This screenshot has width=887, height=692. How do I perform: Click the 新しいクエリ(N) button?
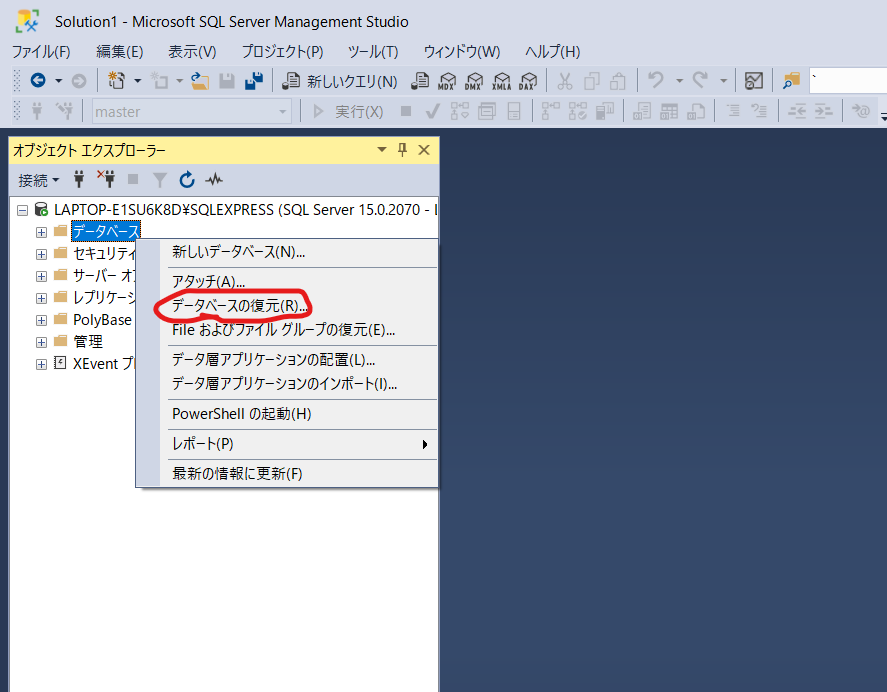point(340,81)
